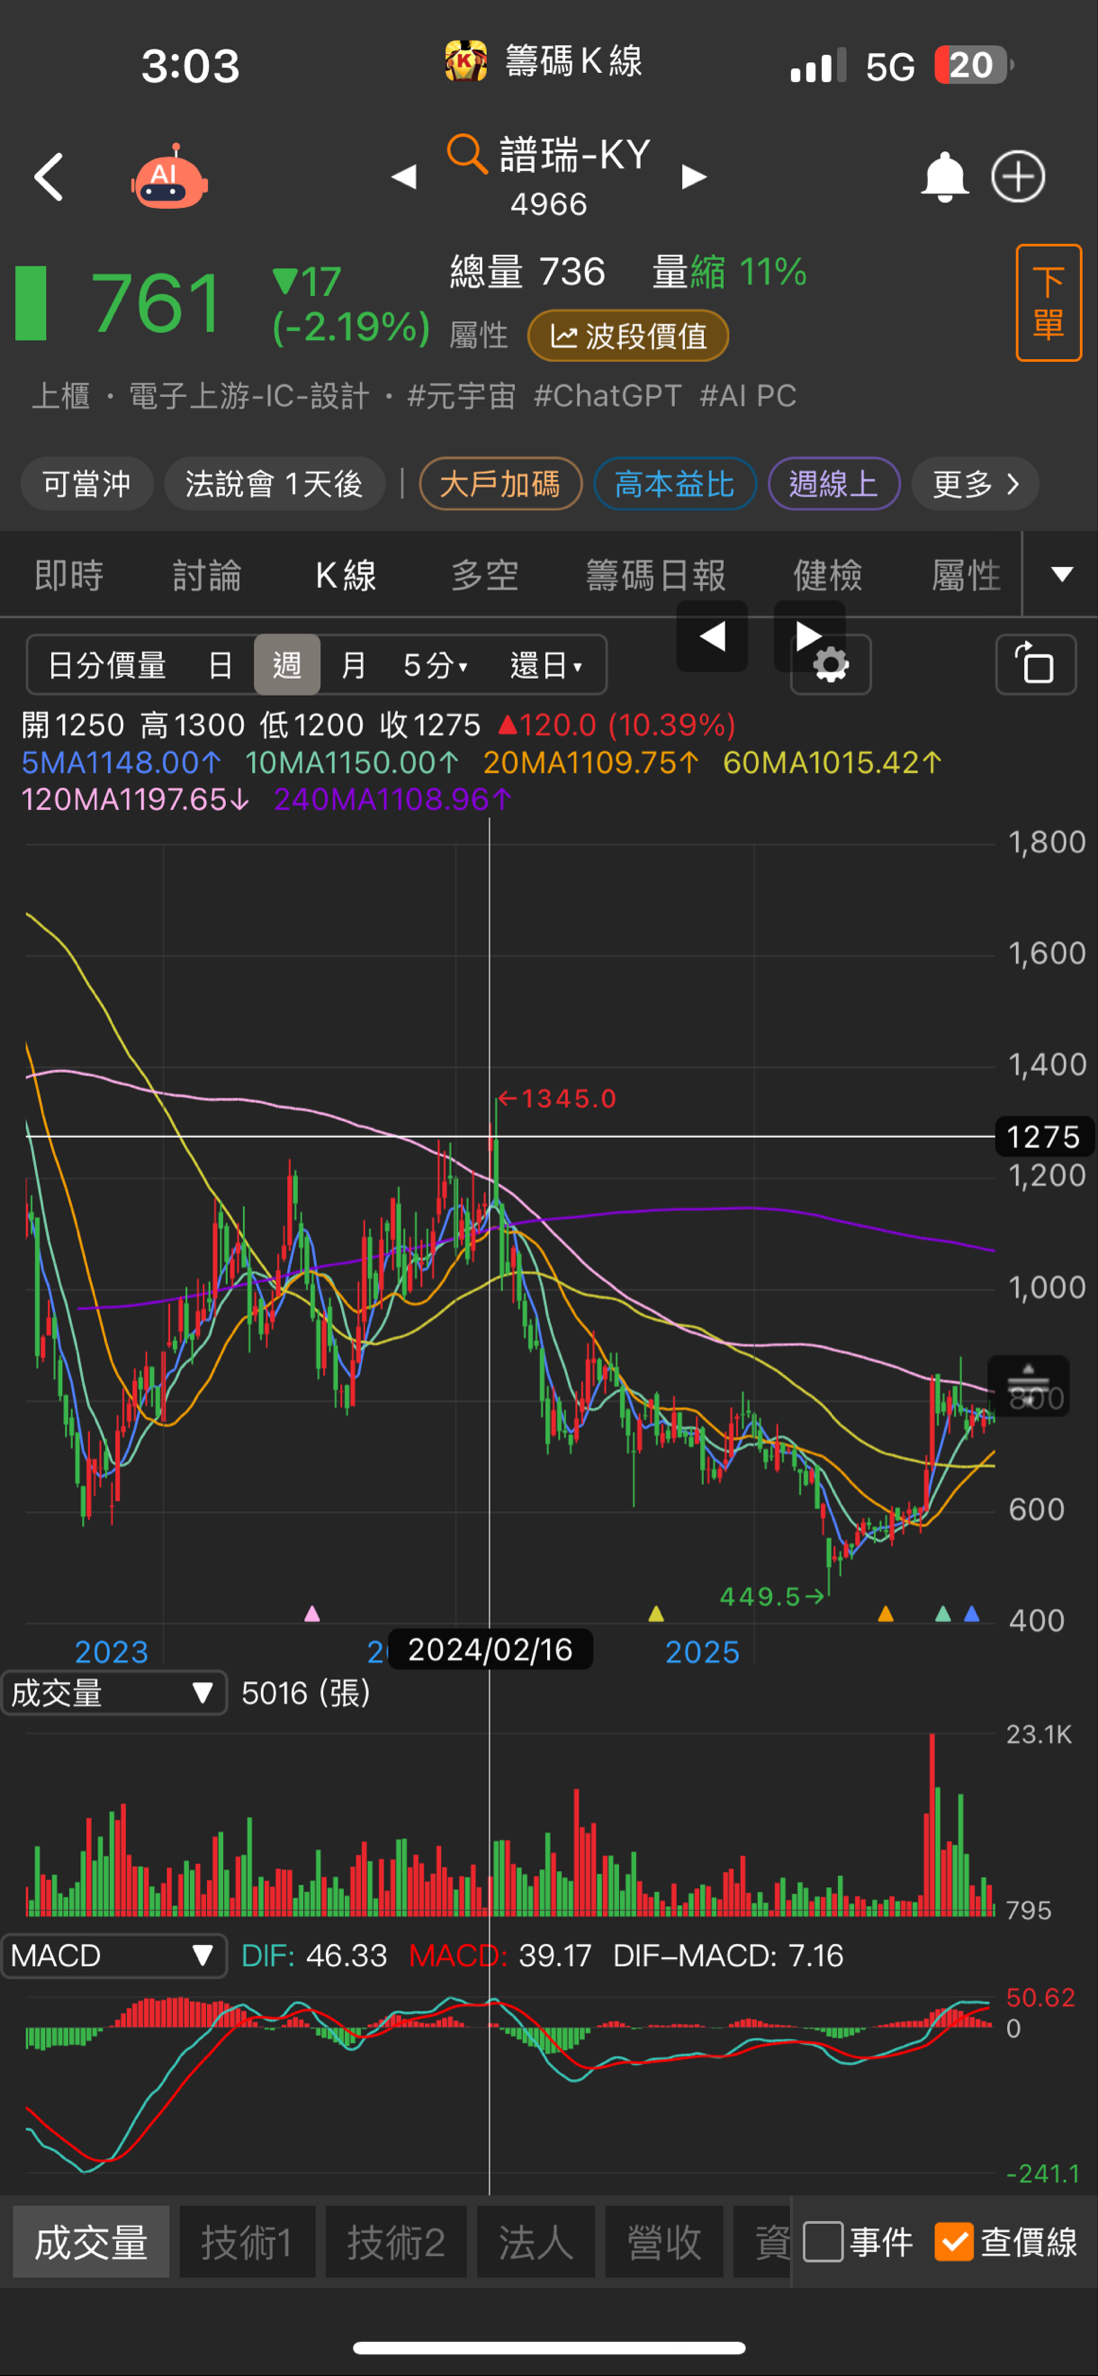1098x2376 pixels.
Task: Tap stock name 譜瑞-KY
Action: (x=575, y=154)
